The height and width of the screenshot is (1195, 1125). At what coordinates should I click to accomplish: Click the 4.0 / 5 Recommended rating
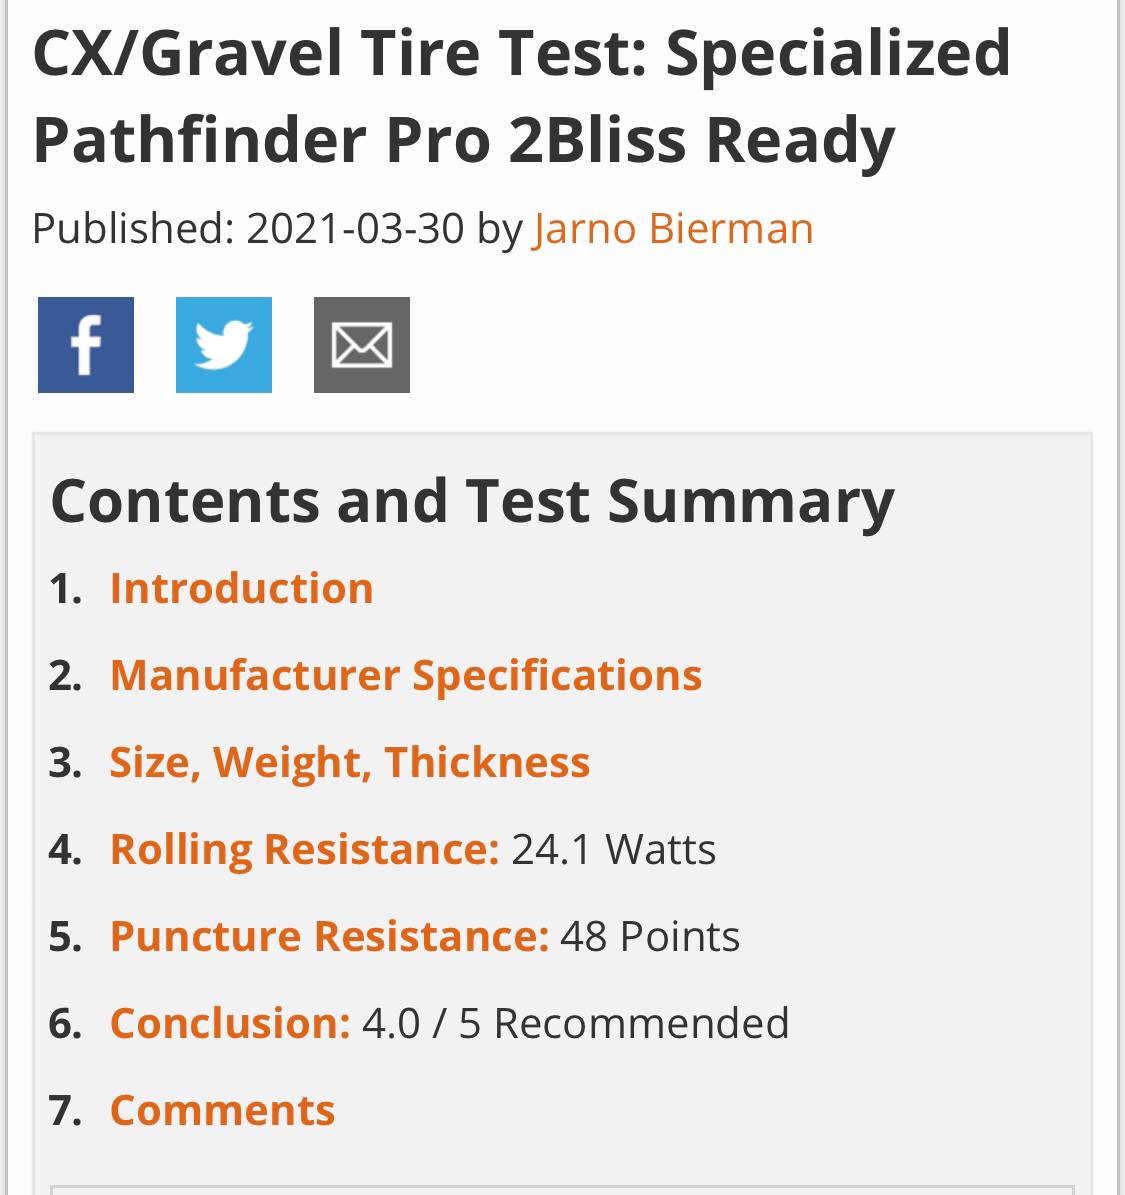point(575,1024)
